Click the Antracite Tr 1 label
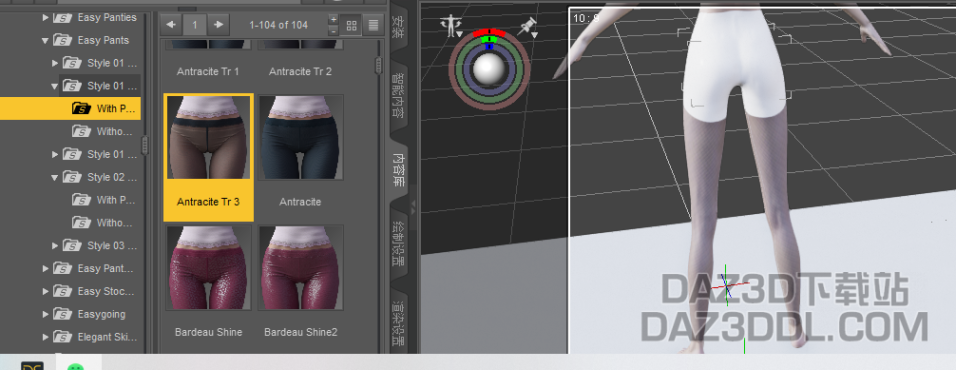 (208, 71)
